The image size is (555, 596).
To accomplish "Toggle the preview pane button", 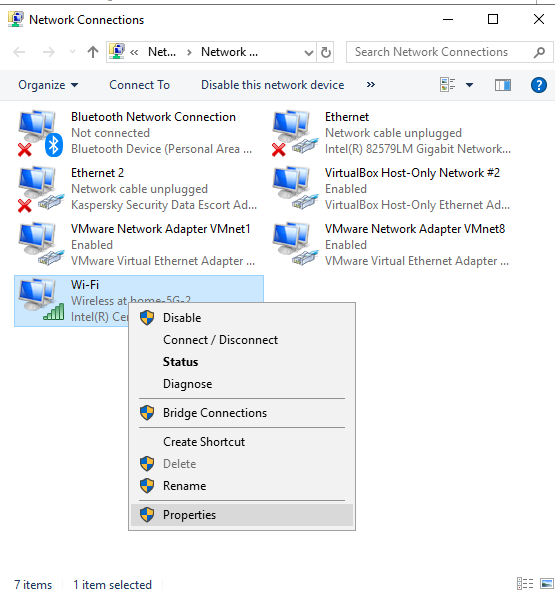I will (x=503, y=85).
